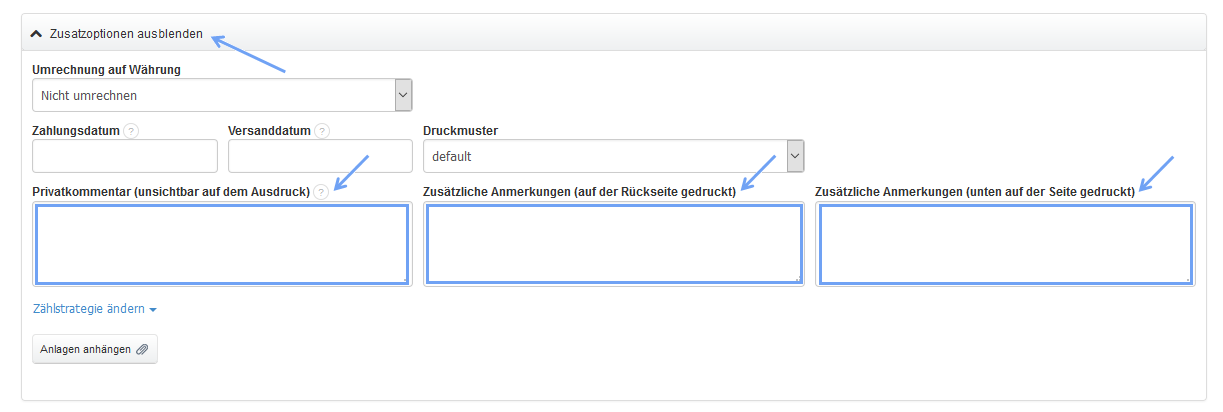
Task: Click into the Privatkommentar text area
Action: (221, 245)
